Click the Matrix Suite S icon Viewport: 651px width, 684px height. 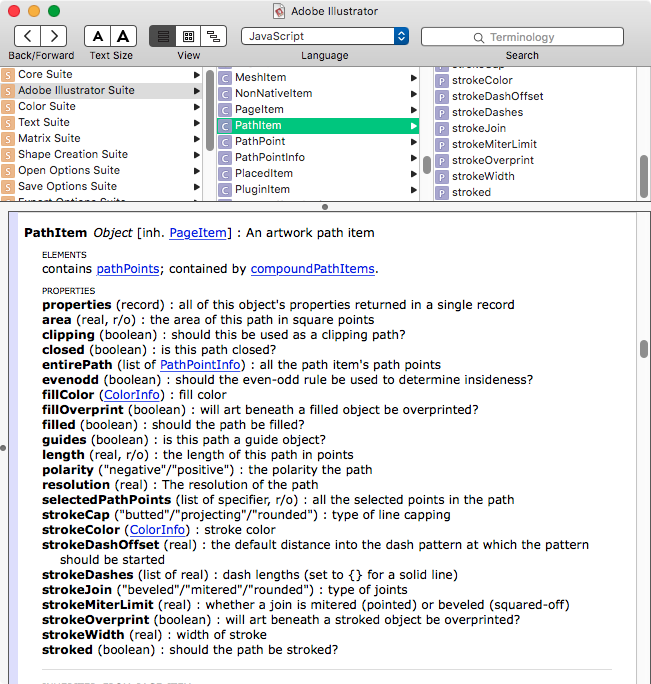pyautogui.click(x=8, y=139)
